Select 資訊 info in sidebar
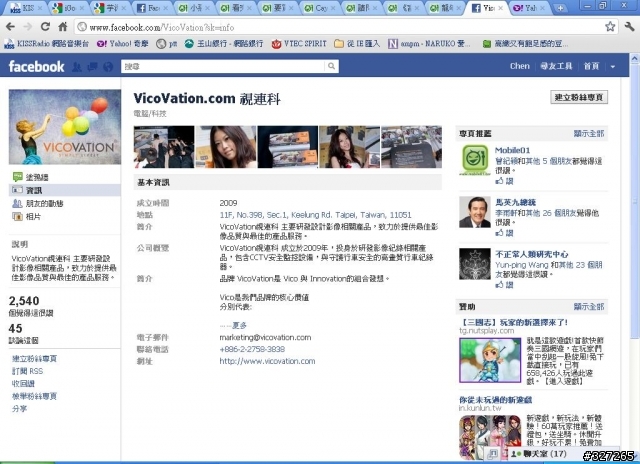Viewport: 640px width, 464px height. click(64, 190)
